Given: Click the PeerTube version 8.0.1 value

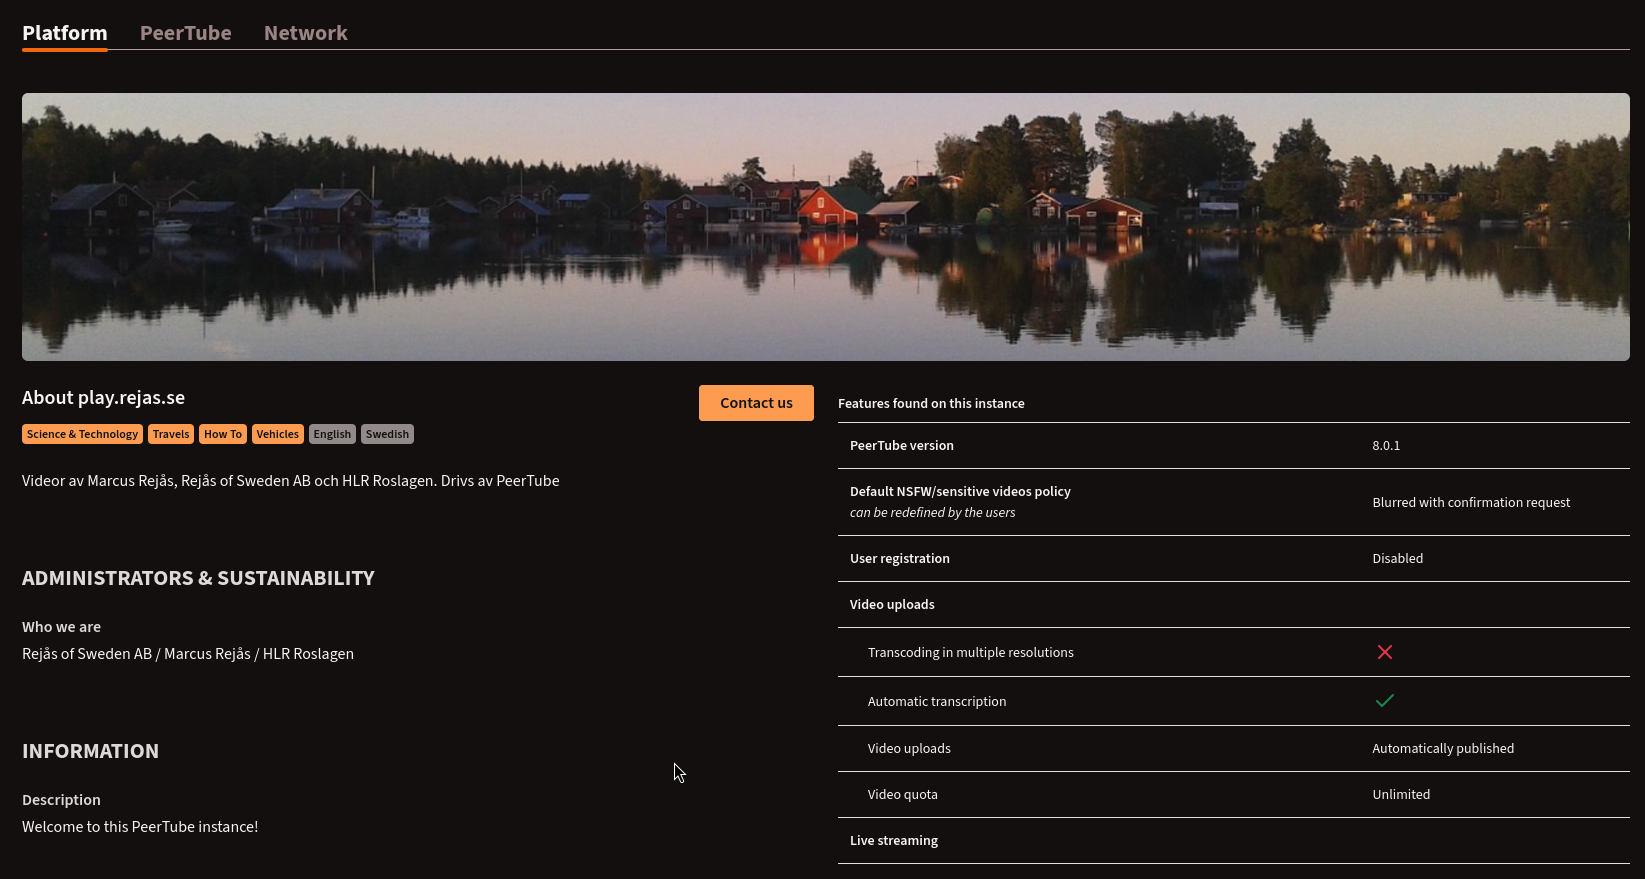Looking at the screenshot, I should 1386,446.
